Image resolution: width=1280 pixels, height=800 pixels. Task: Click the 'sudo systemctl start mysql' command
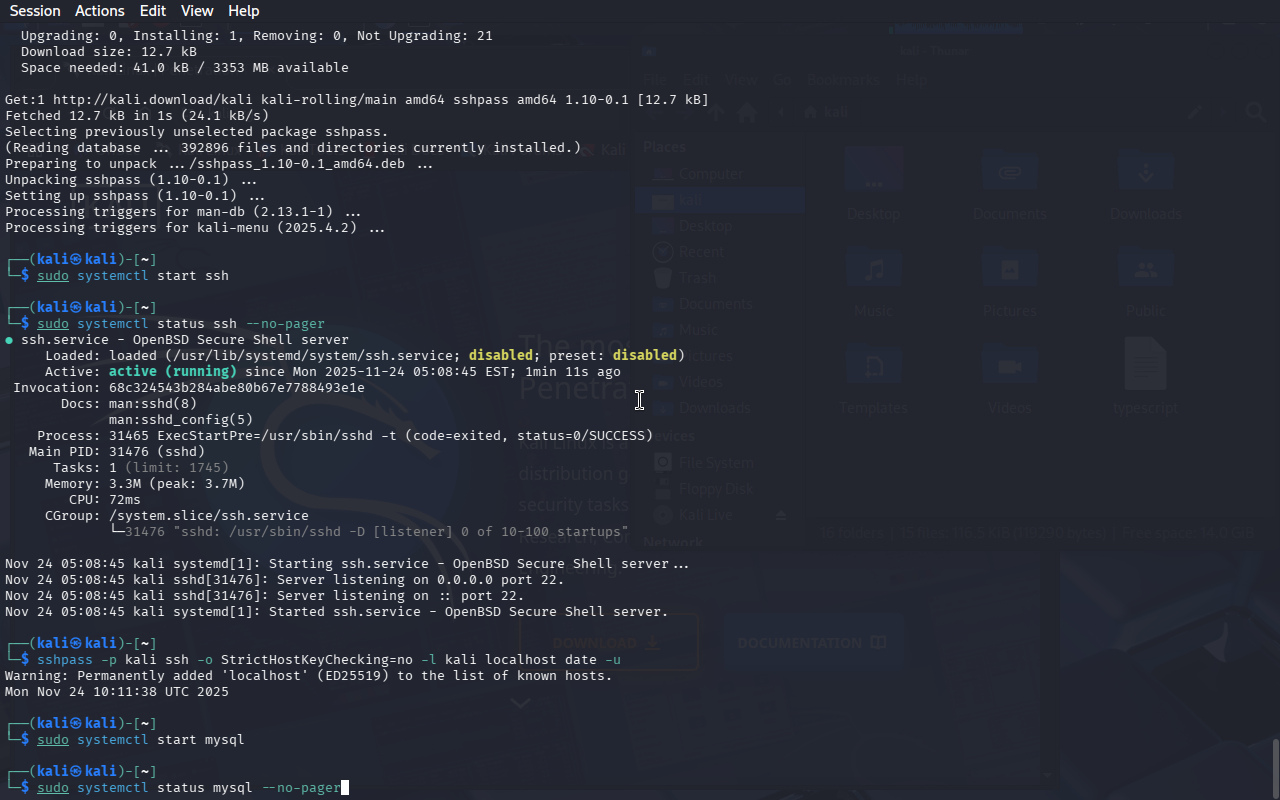click(141, 740)
